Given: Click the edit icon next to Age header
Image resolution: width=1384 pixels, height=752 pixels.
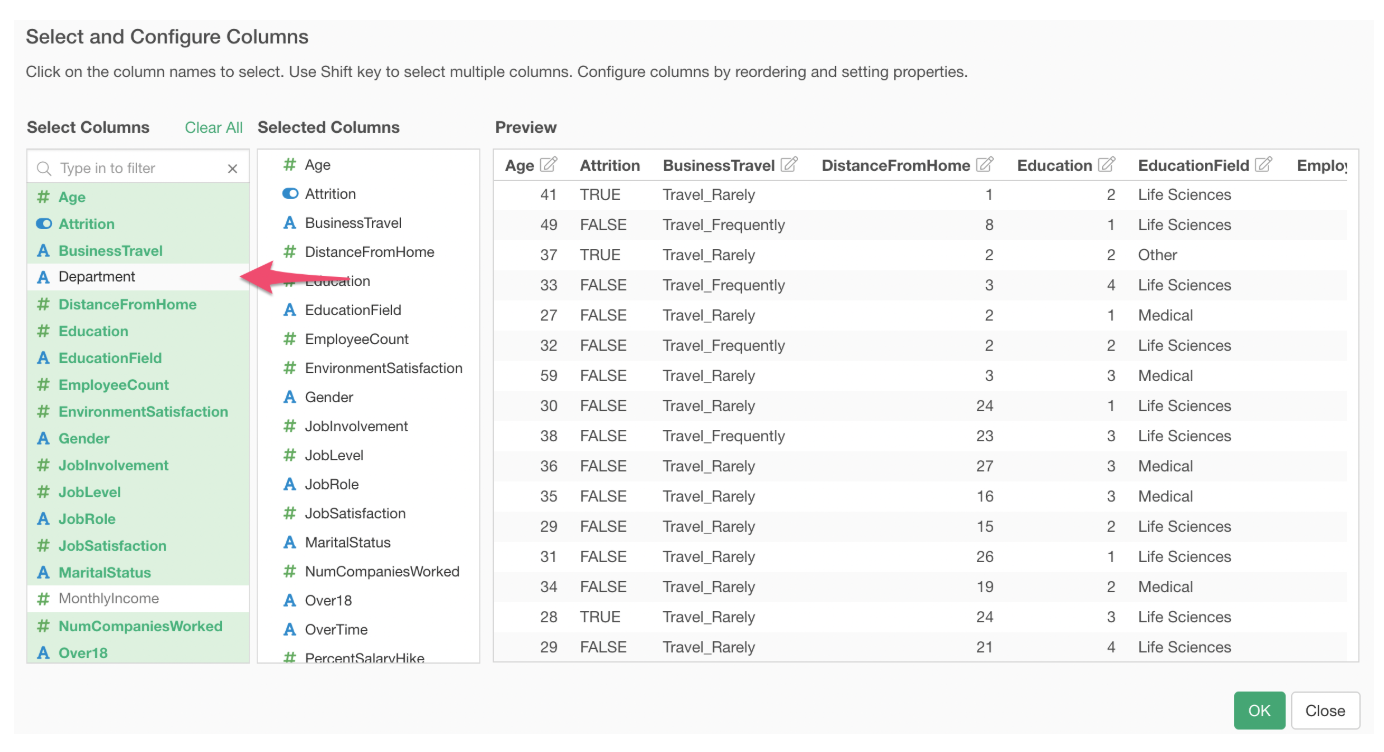Looking at the screenshot, I should [548, 165].
